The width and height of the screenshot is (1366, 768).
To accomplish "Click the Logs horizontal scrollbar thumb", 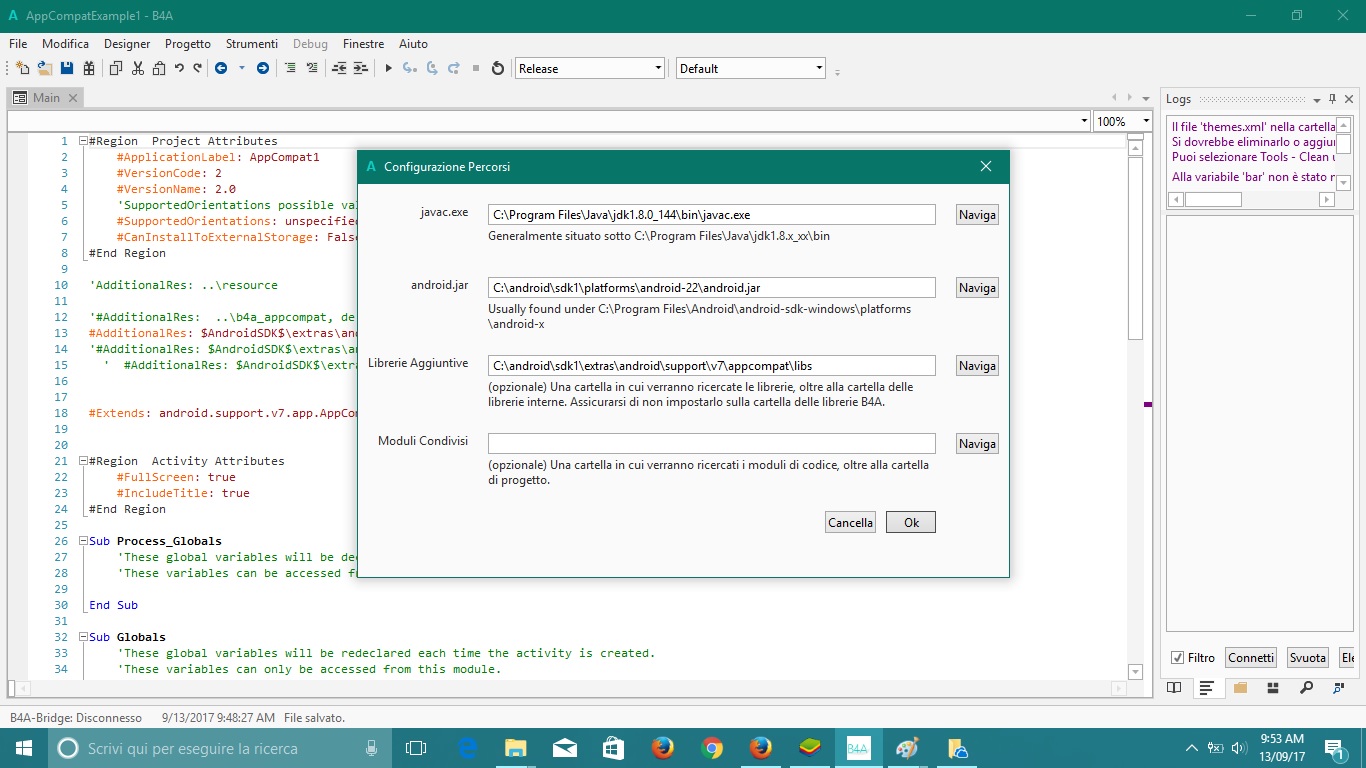I will point(1213,199).
